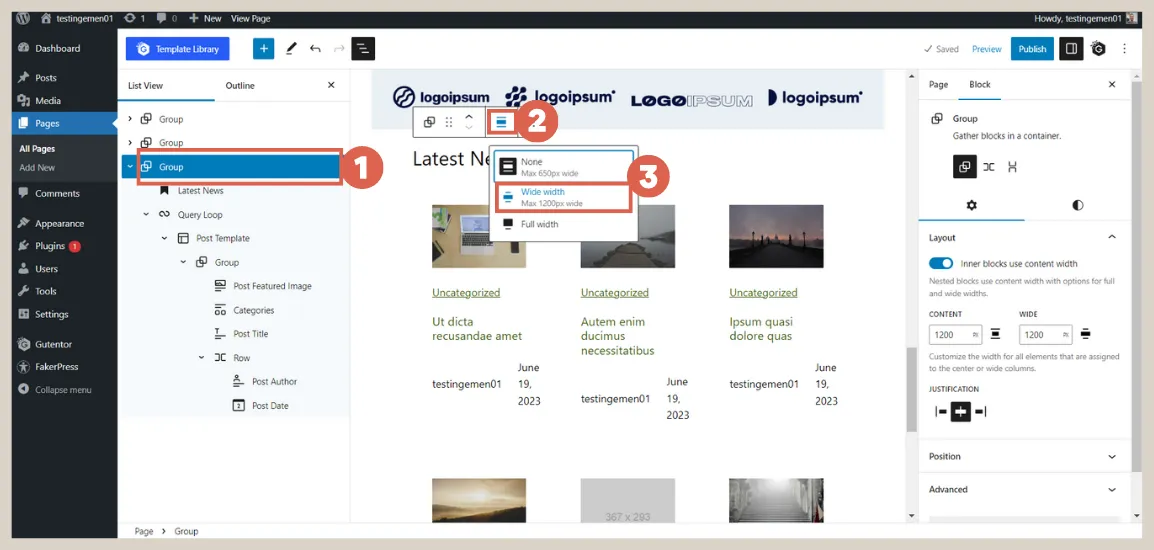Open the Styles half-circle sub-tab
1154x550 pixels.
pyautogui.click(x=1077, y=205)
